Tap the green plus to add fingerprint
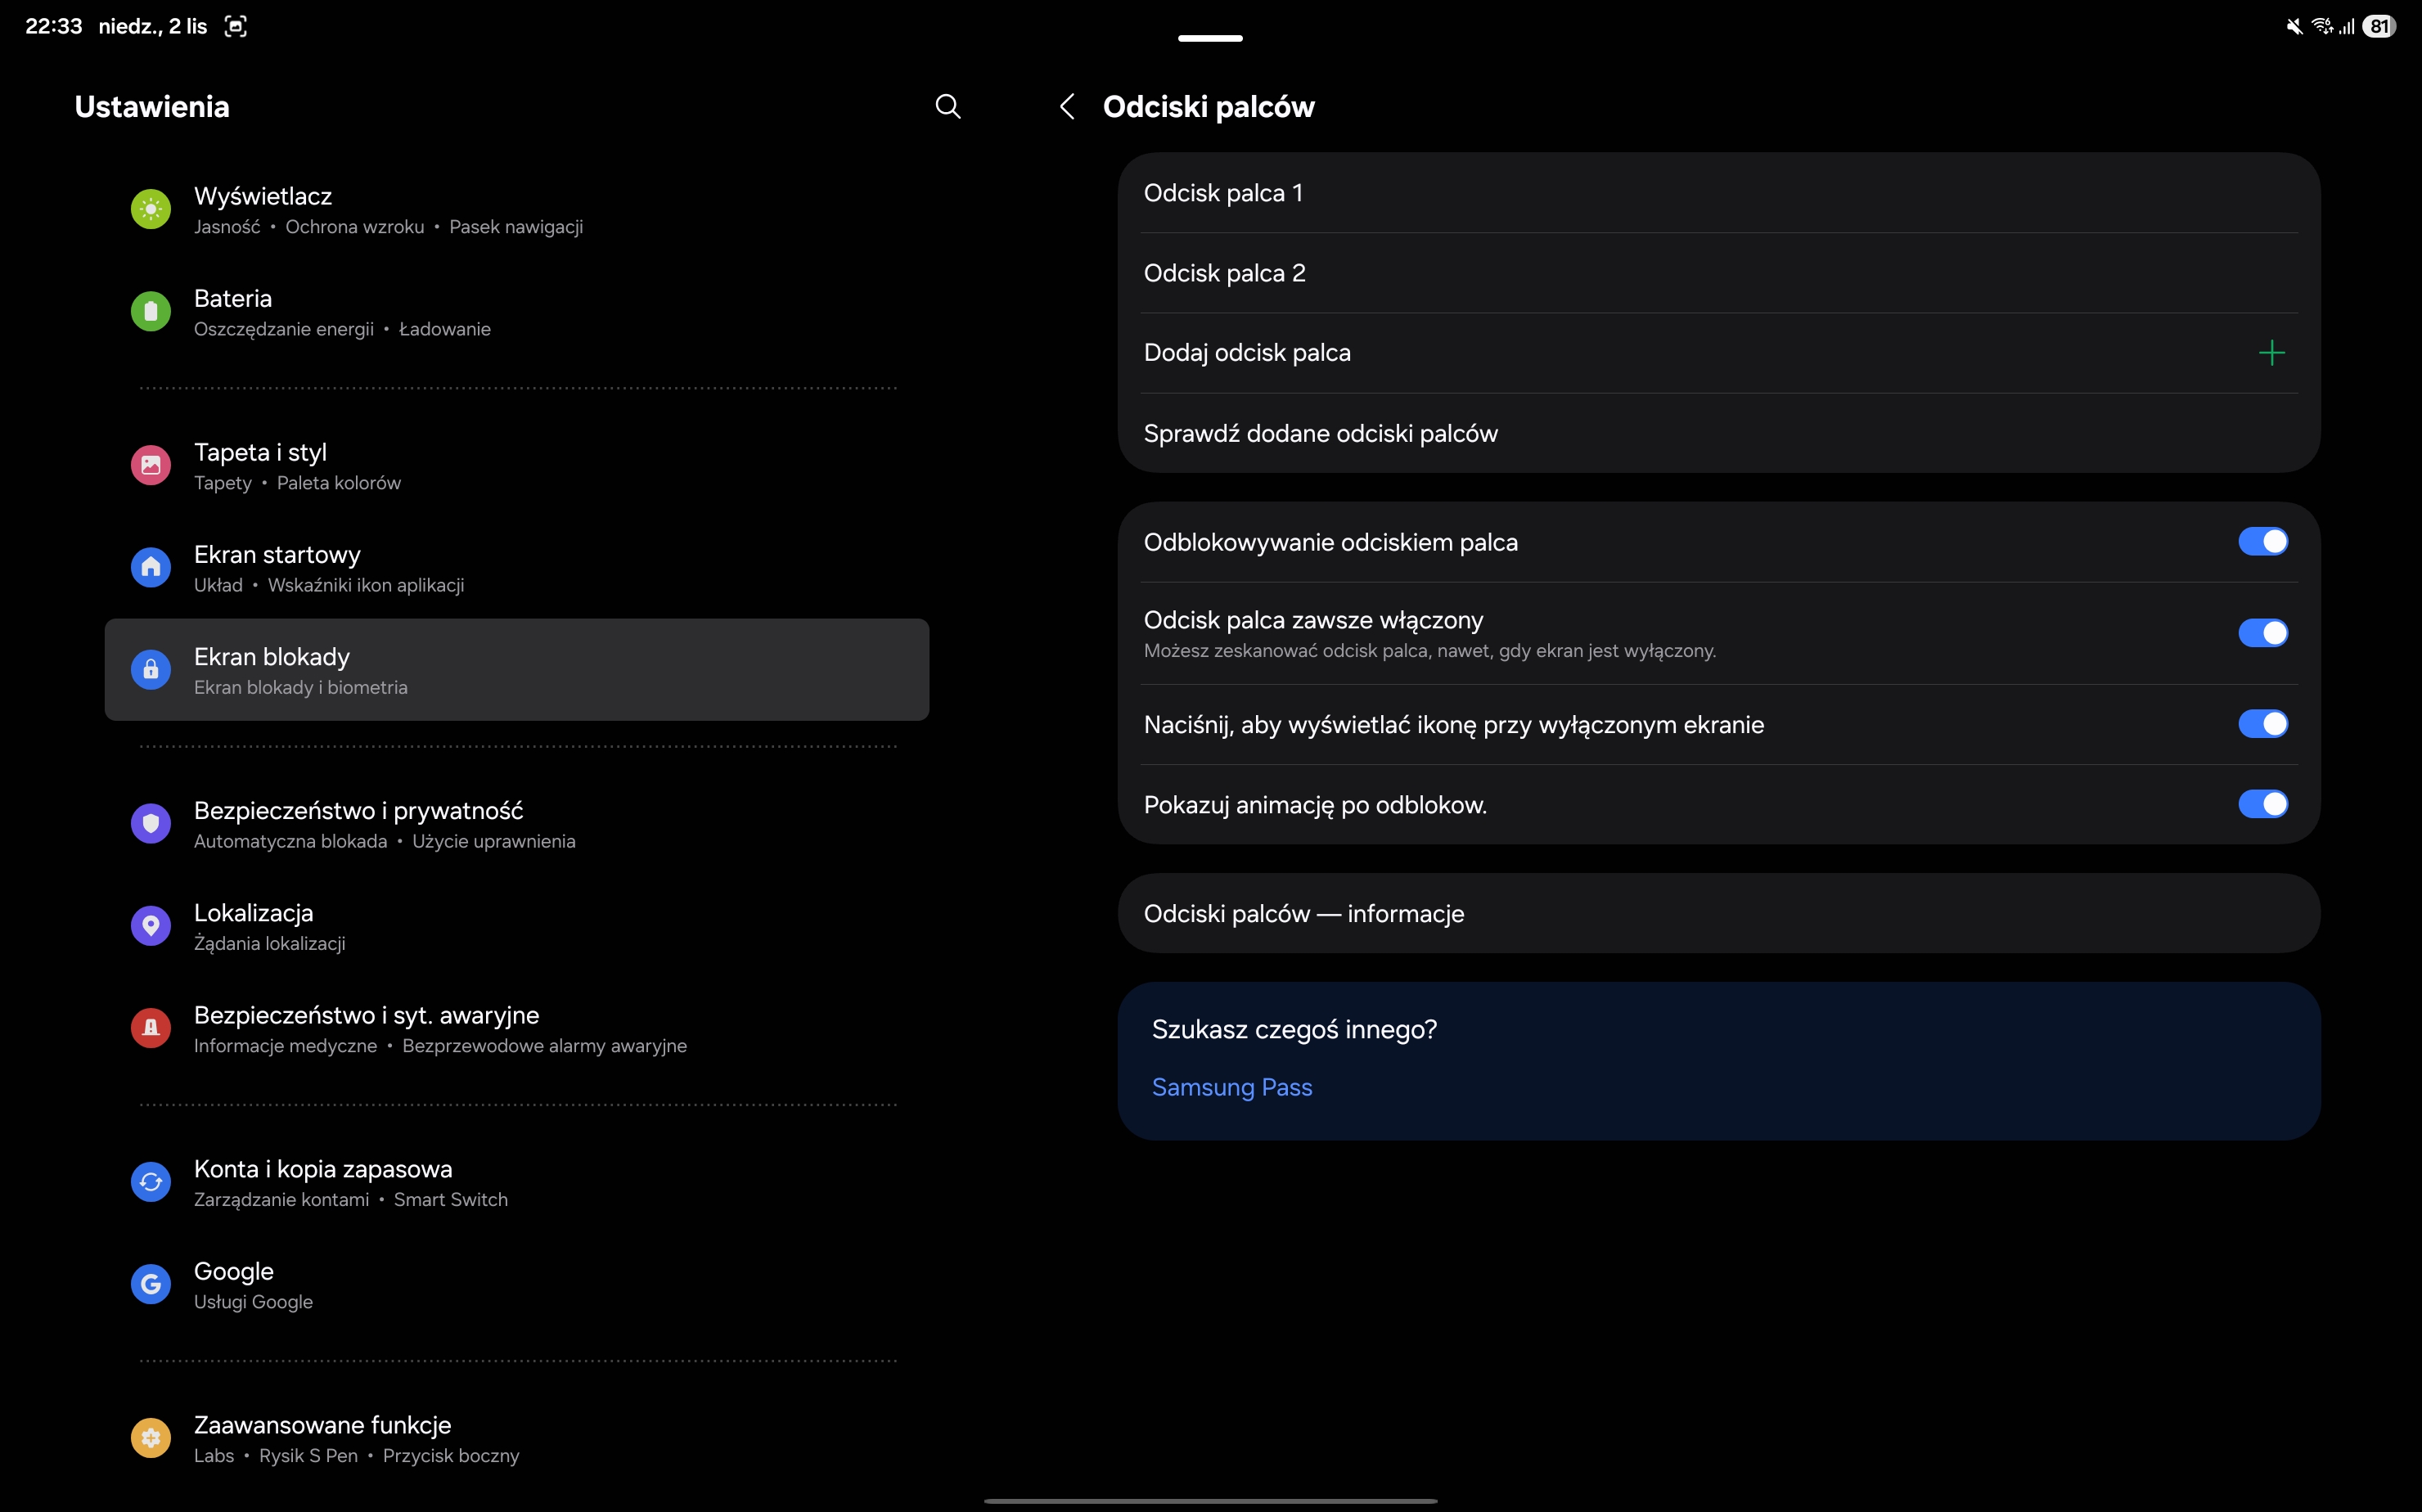Image resolution: width=2422 pixels, height=1512 pixels. (x=2271, y=353)
